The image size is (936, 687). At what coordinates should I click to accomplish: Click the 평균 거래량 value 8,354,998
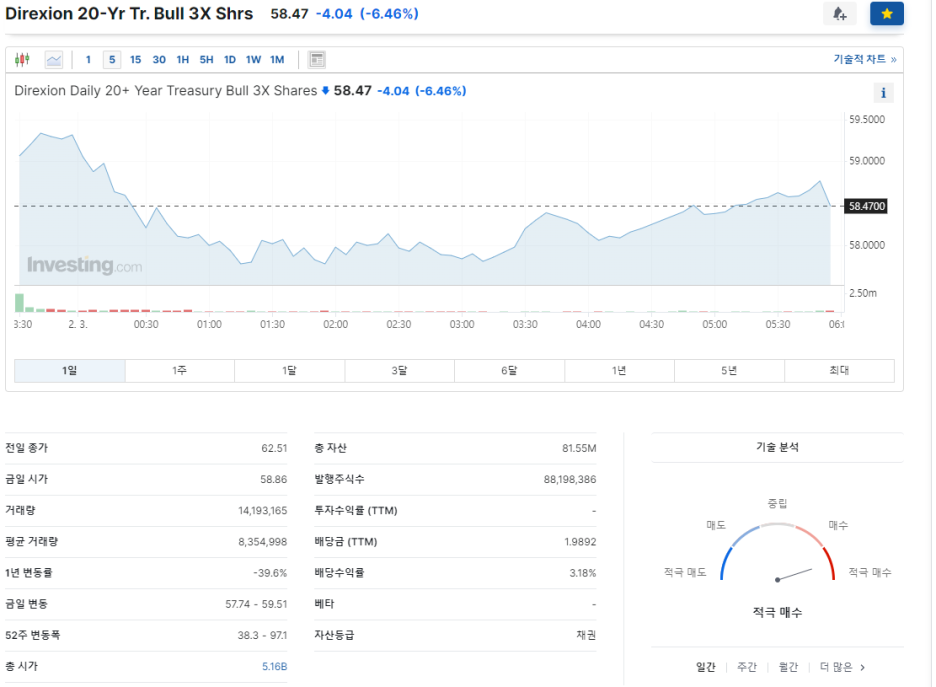[x=263, y=542]
